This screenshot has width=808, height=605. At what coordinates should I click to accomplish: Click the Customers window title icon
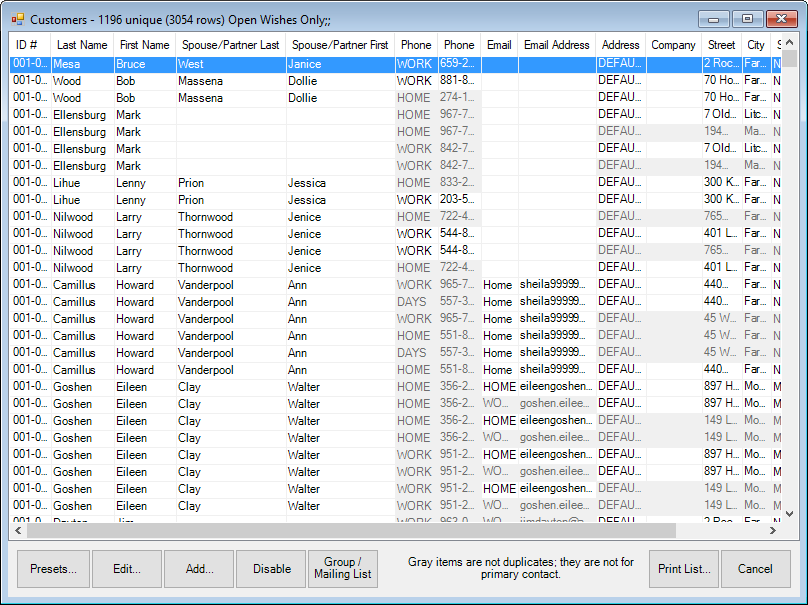point(17,19)
